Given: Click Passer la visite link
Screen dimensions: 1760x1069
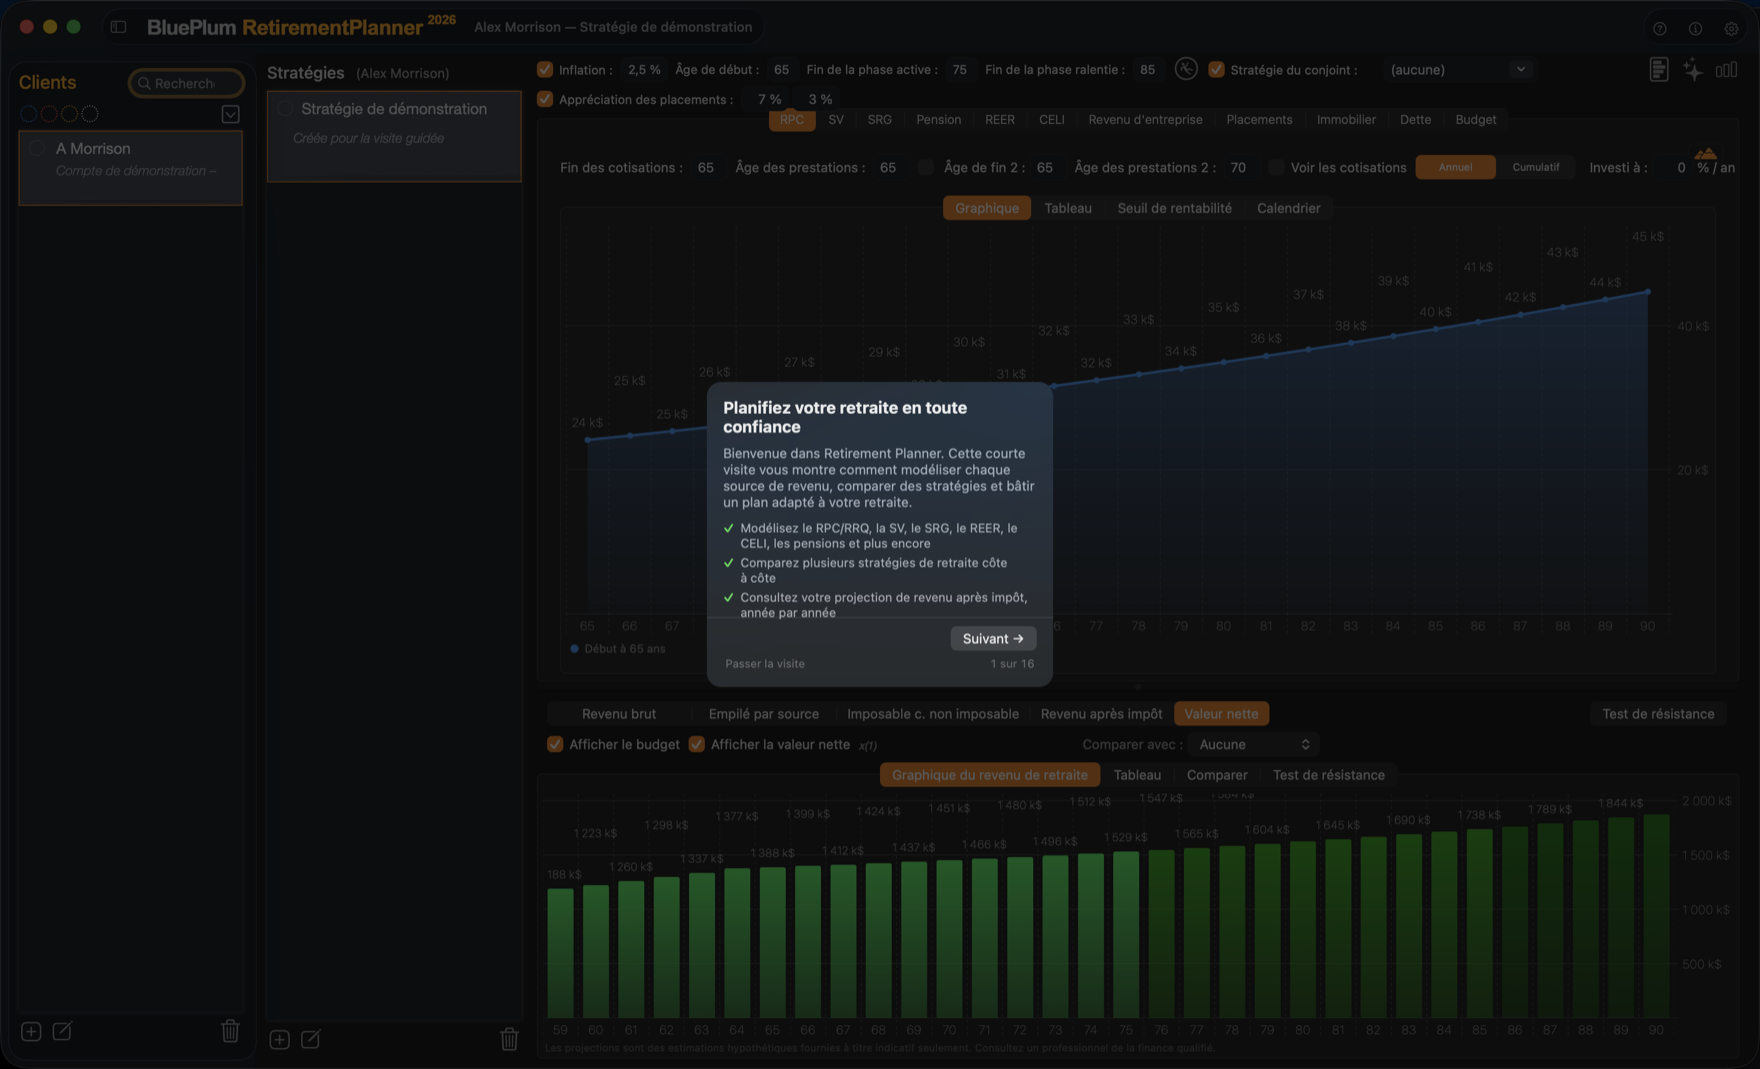Looking at the screenshot, I should pyautogui.click(x=765, y=664).
